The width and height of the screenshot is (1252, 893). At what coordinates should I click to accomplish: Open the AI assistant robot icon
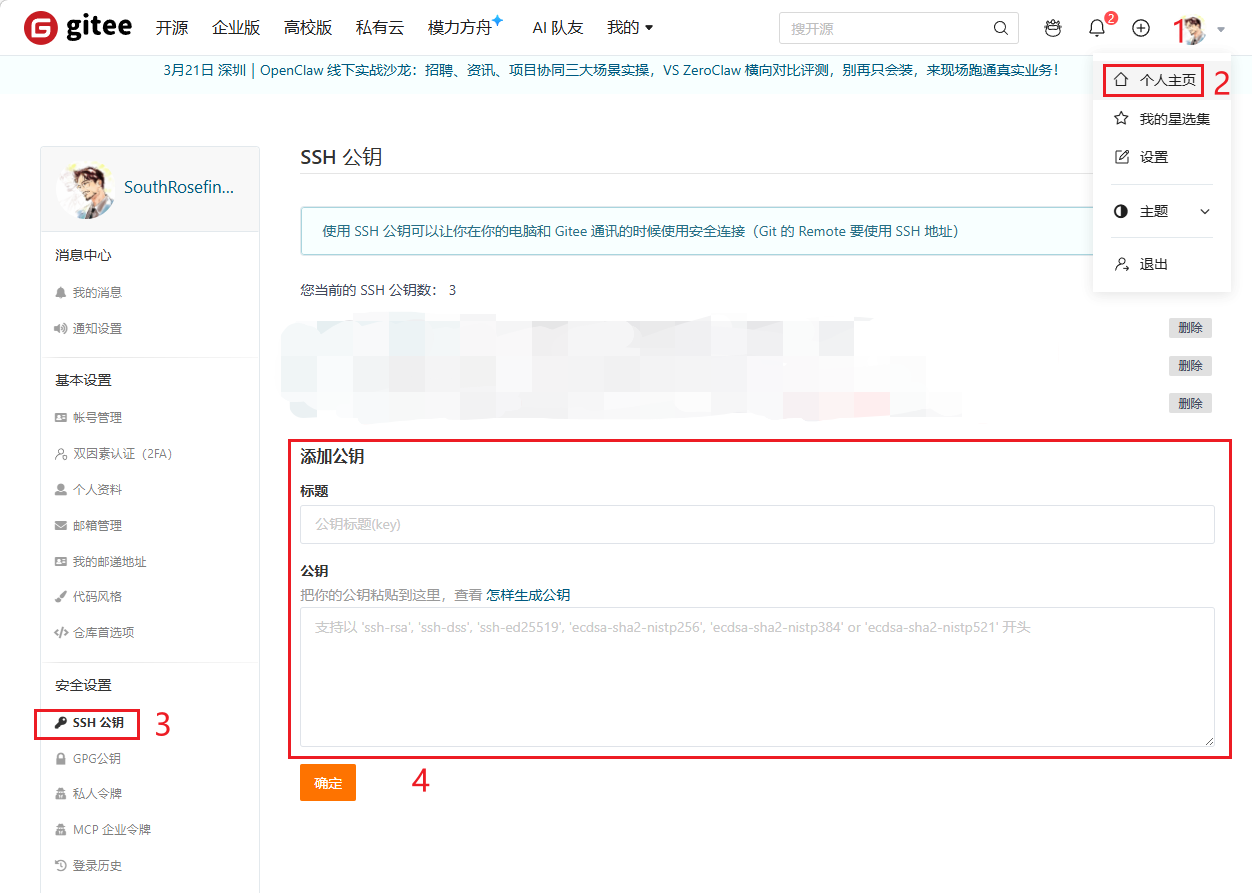(x=1052, y=28)
